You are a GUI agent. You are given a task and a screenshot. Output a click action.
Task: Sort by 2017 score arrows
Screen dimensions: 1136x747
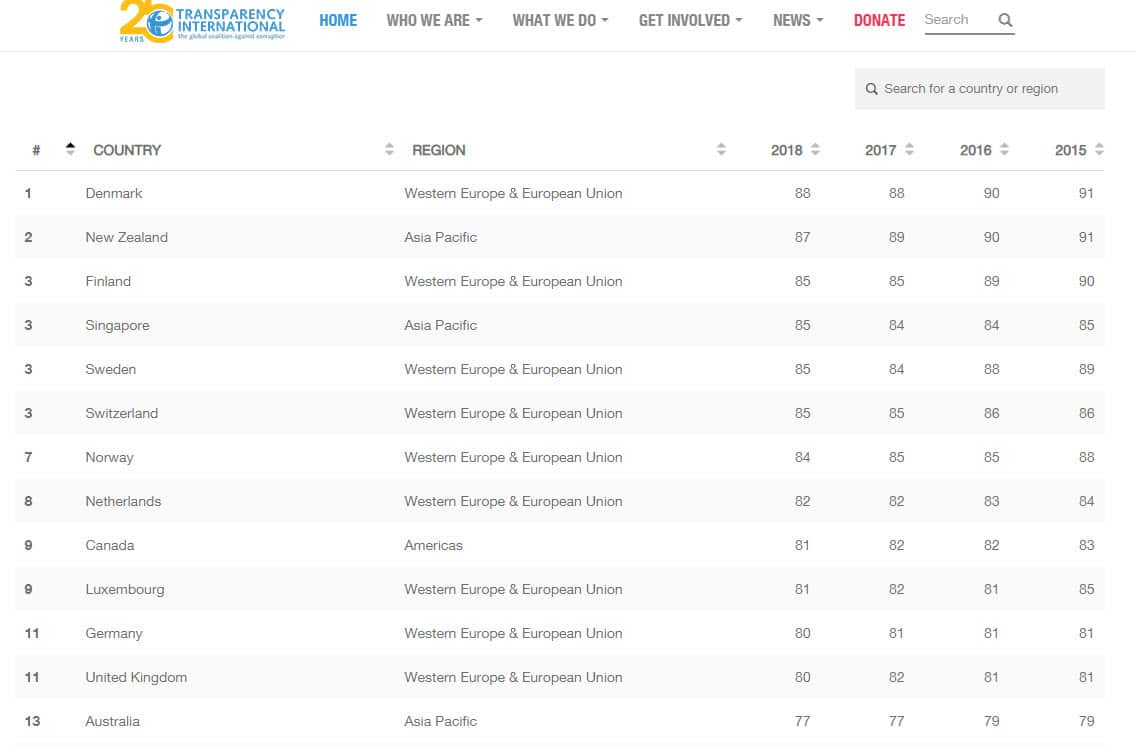(x=909, y=149)
